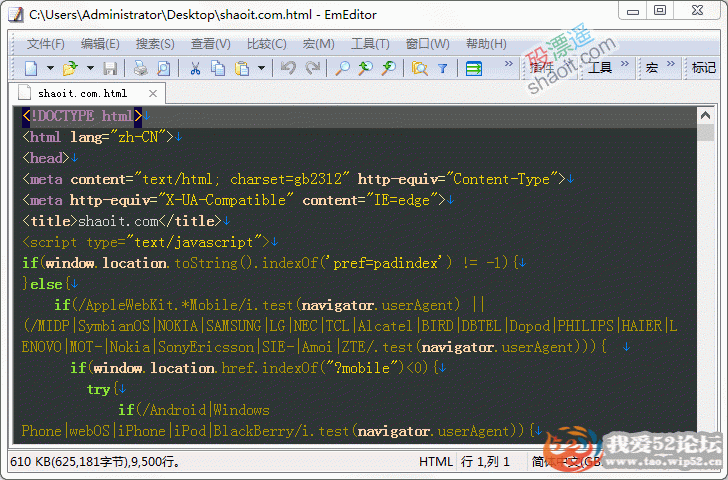Image resolution: width=728 pixels, height=480 pixels.
Task: Click the Copy icon
Action: point(218,68)
